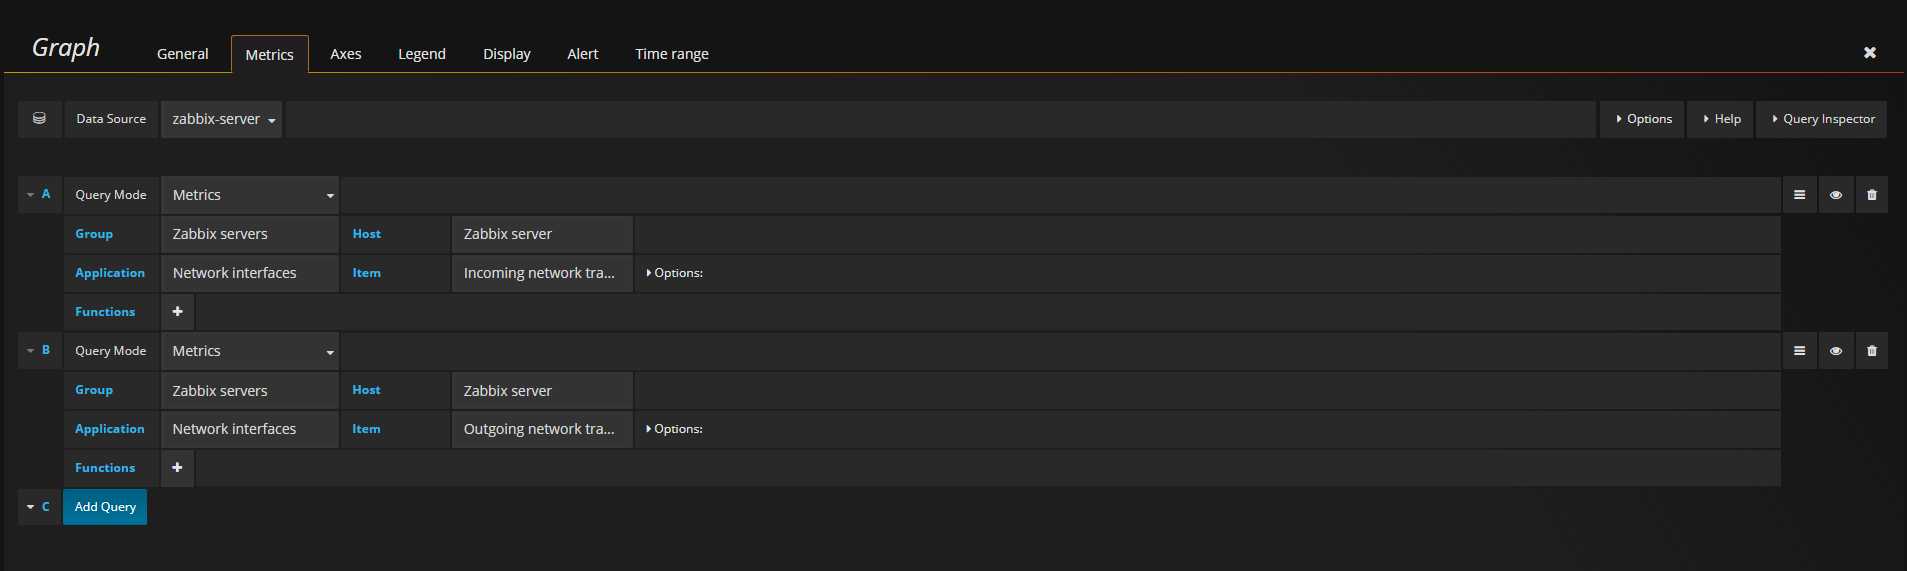Expand Options for Incoming network traffic item
The width and height of the screenshot is (1907, 571).
[675, 273]
